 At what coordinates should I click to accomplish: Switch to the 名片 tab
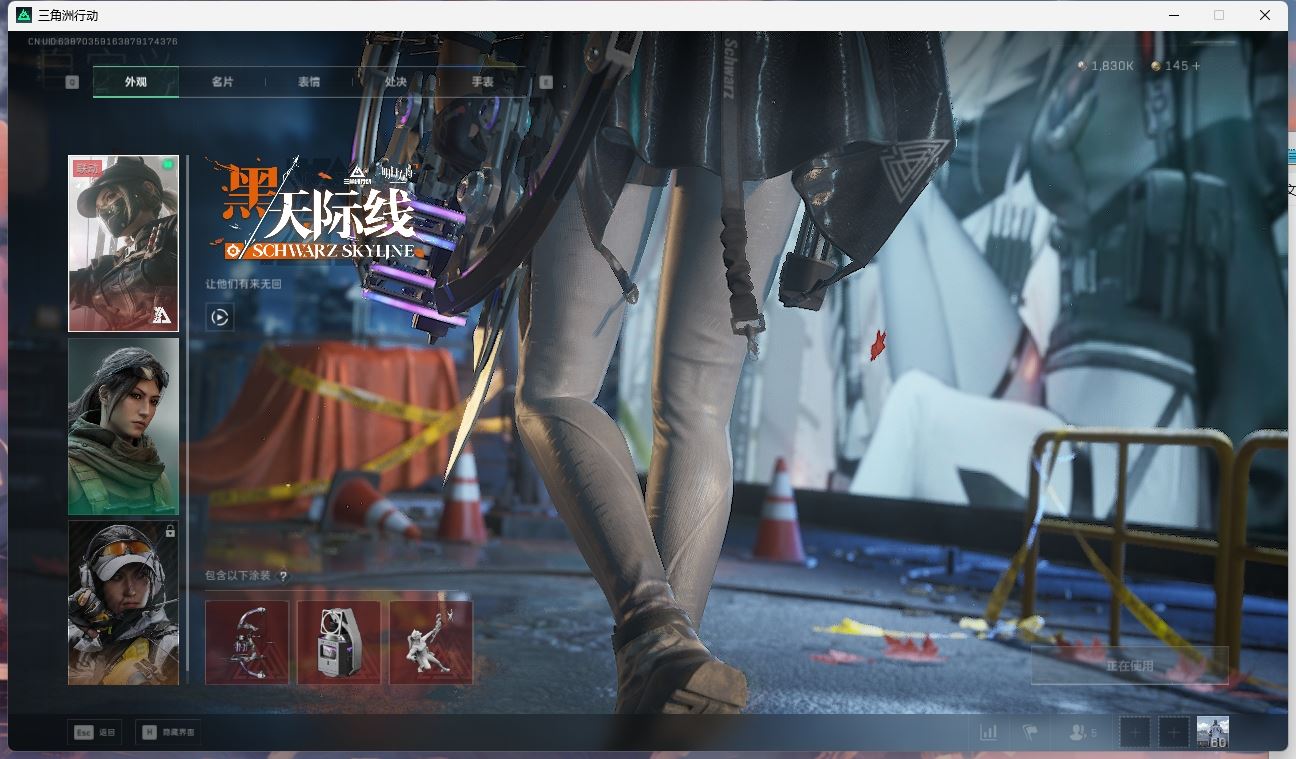[x=222, y=82]
